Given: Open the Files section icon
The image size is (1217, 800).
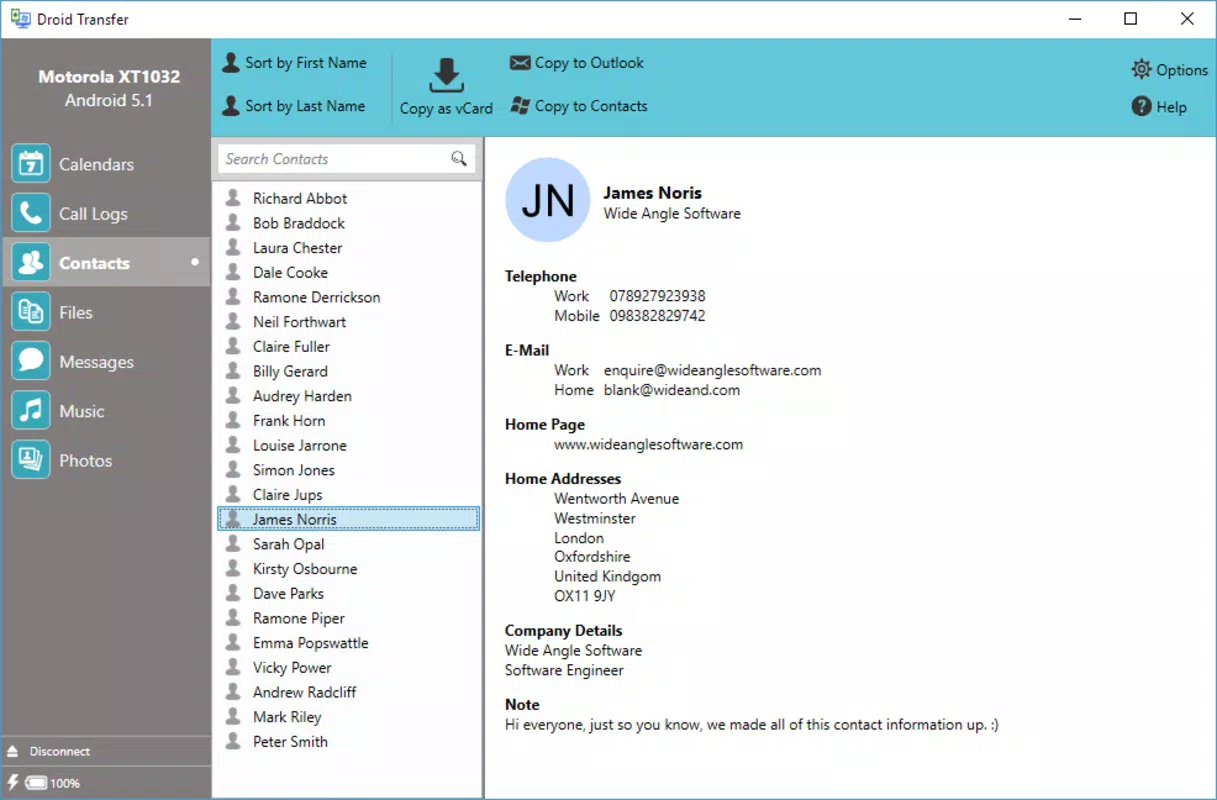Looking at the screenshot, I should pyautogui.click(x=31, y=312).
